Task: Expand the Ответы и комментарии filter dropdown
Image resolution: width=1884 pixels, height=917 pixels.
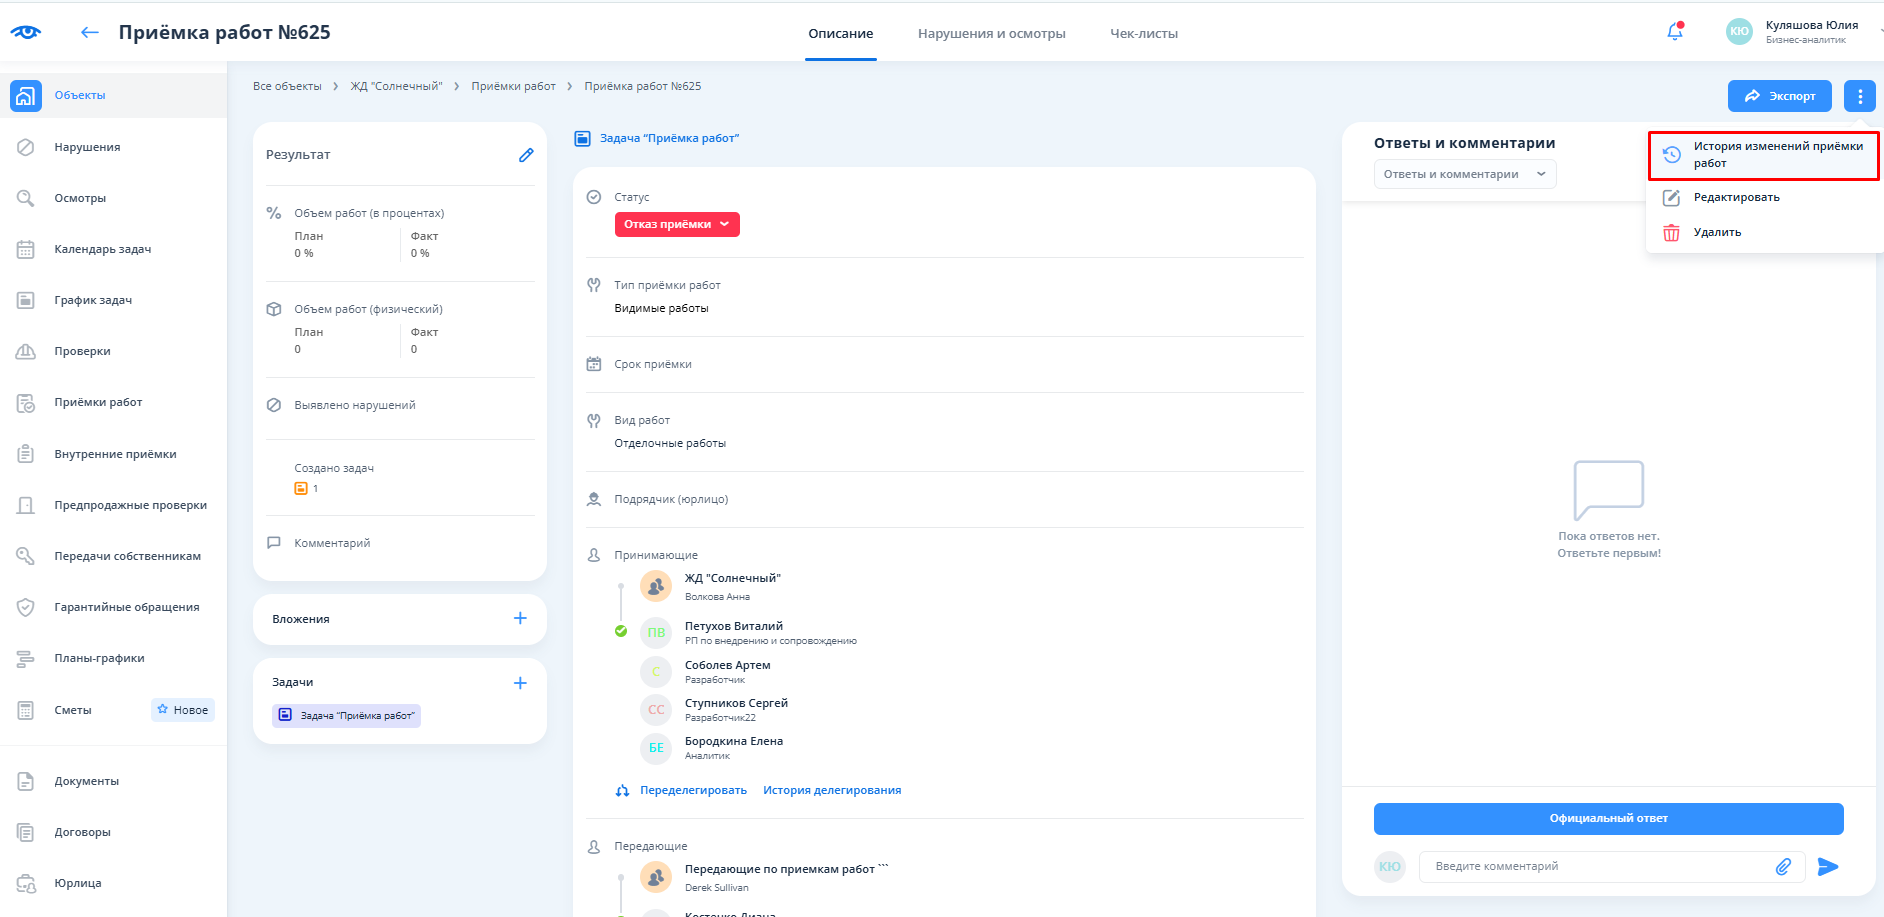Action: point(1465,174)
